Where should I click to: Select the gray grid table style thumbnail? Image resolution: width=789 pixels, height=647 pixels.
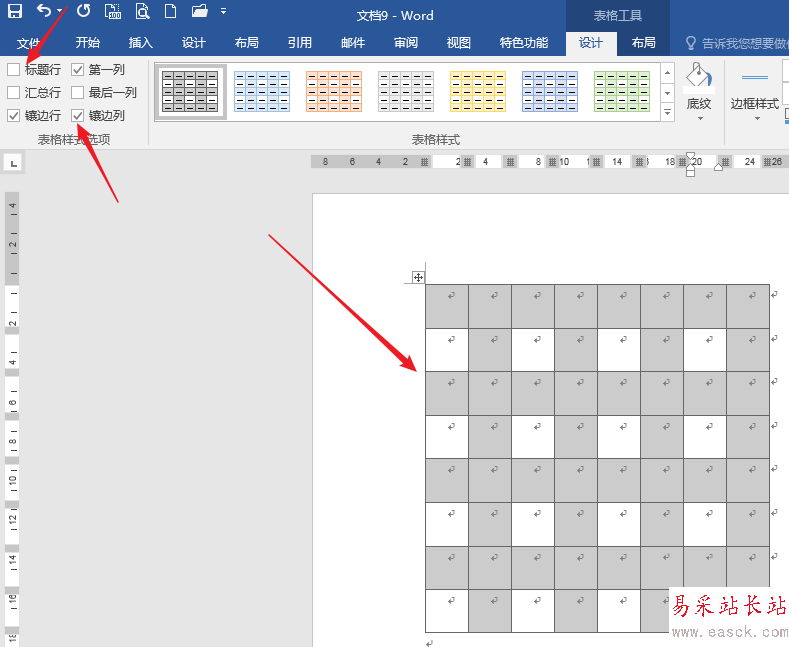(190, 92)
